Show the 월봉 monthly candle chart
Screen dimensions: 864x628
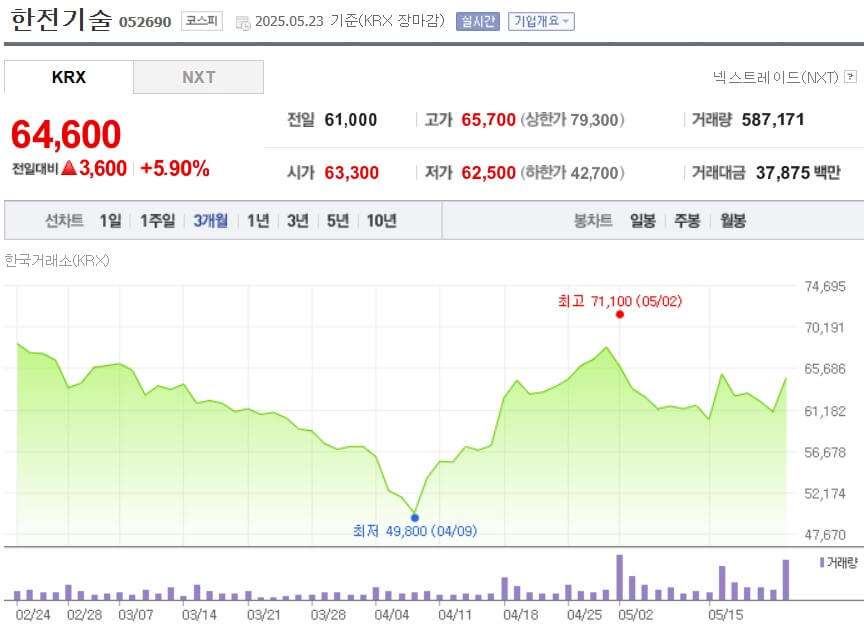[733, 221]
